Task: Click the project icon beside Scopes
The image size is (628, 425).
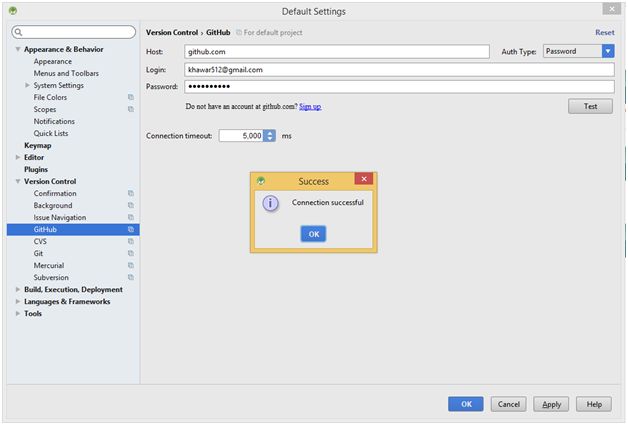Action: 130,109
